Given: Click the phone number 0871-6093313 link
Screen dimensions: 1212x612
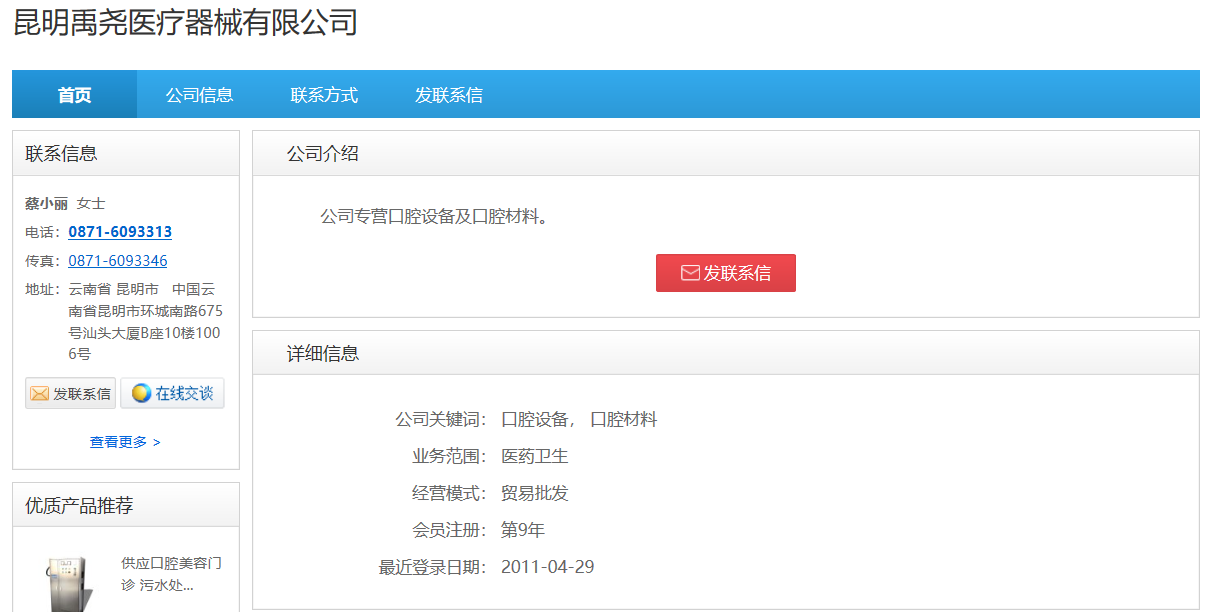Looking at the screenshot, I should 120,232.
